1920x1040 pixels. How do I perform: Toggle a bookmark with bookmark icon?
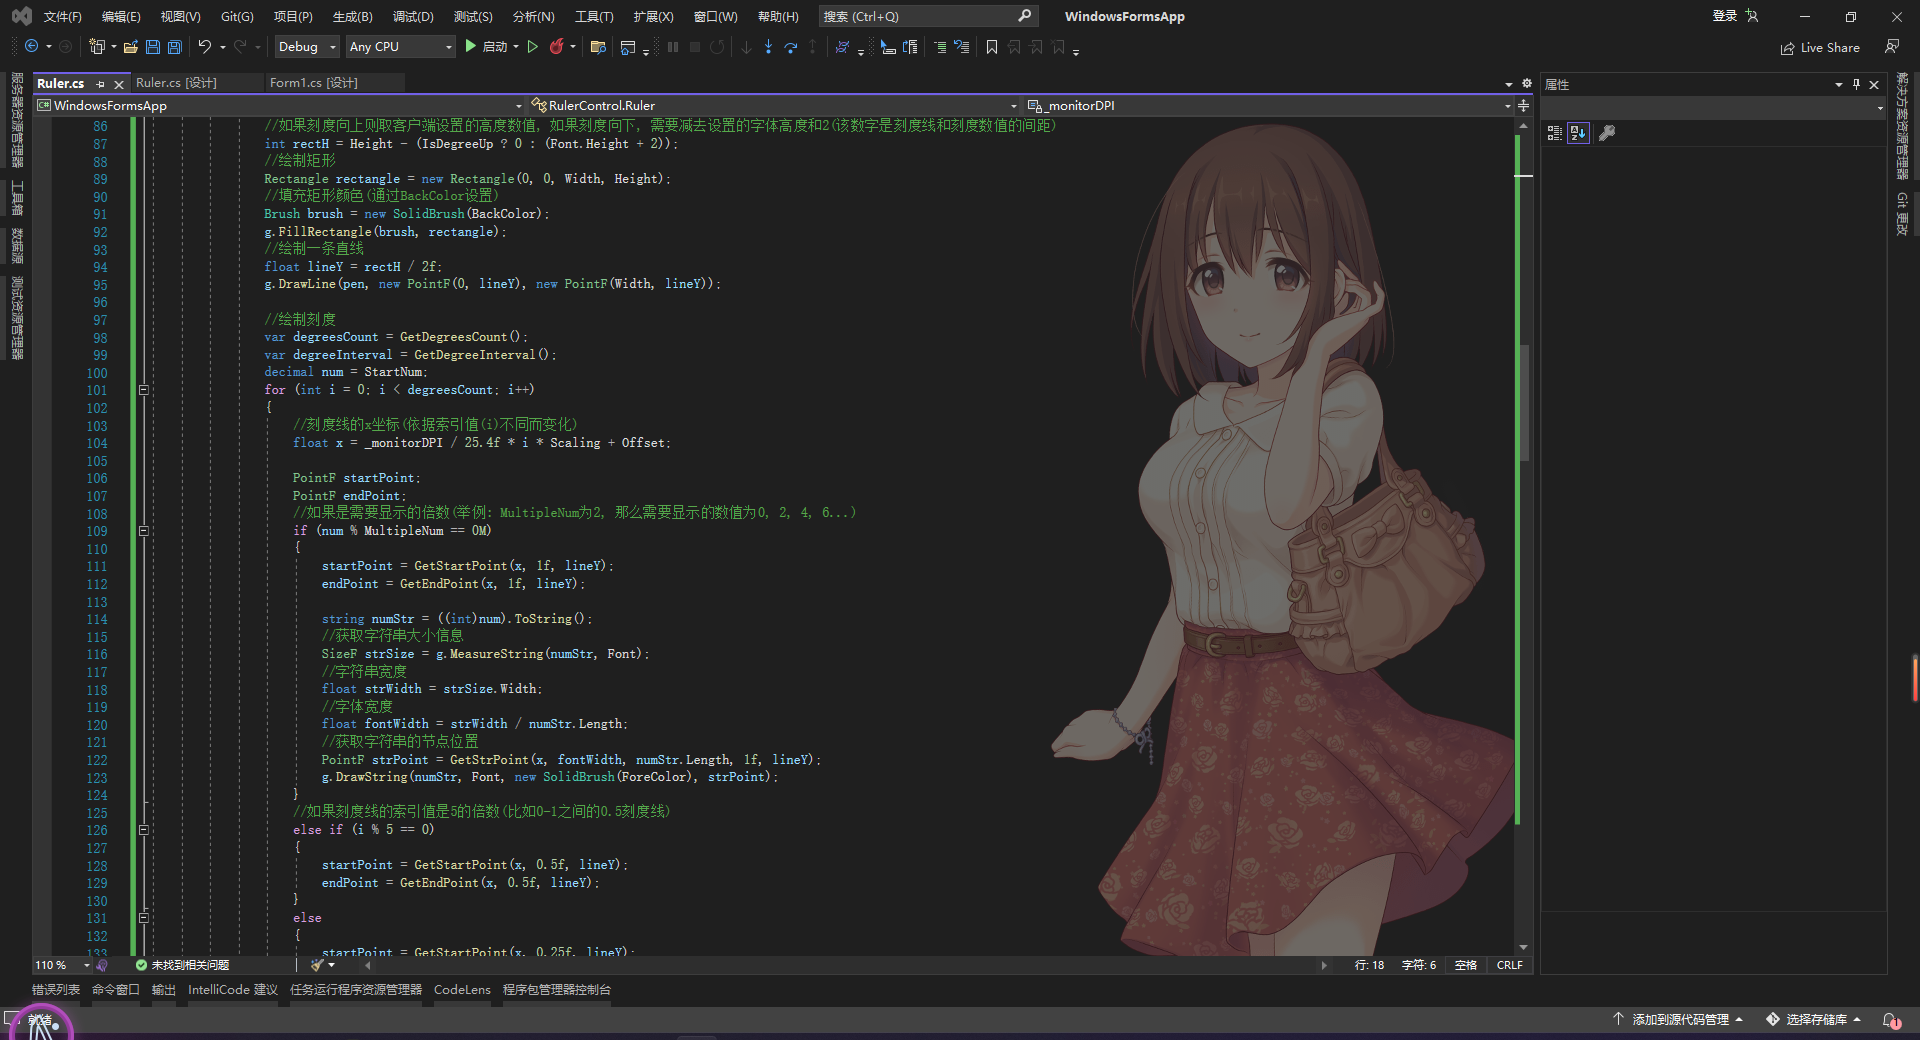[x=992, y=46]
